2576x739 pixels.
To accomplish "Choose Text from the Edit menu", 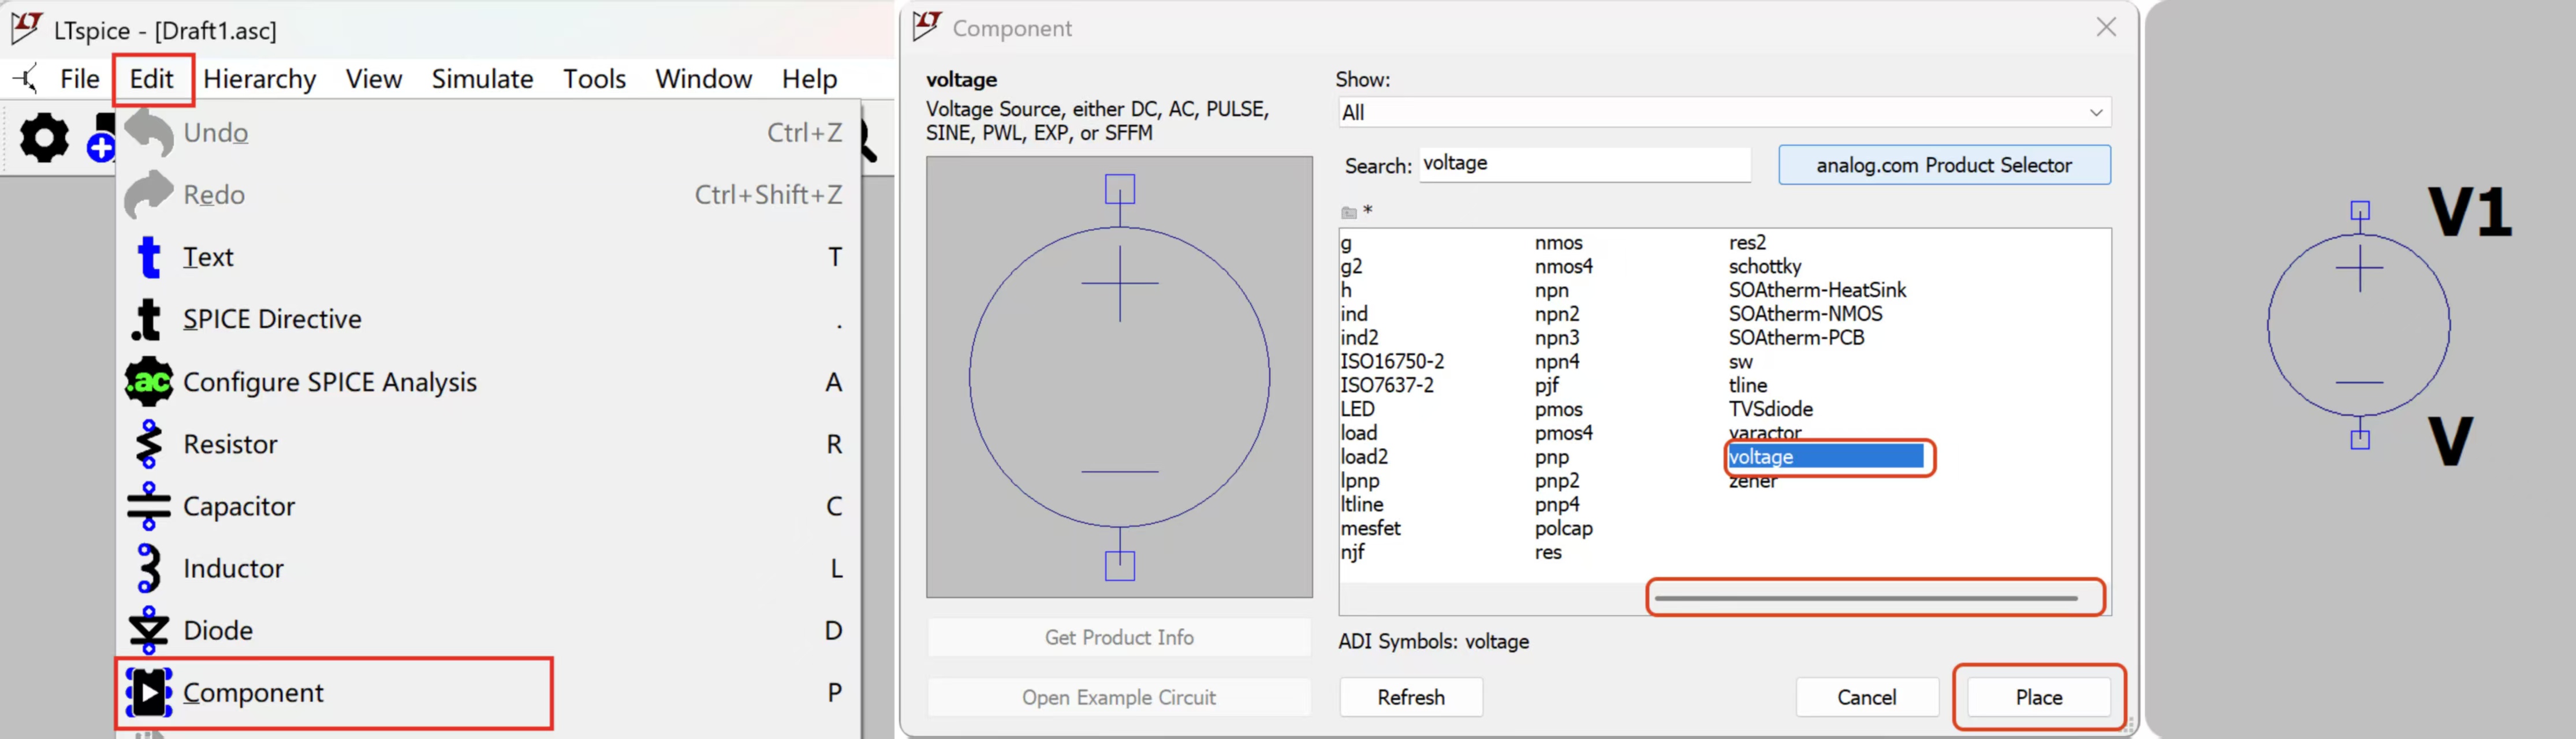I will point(489,257).
